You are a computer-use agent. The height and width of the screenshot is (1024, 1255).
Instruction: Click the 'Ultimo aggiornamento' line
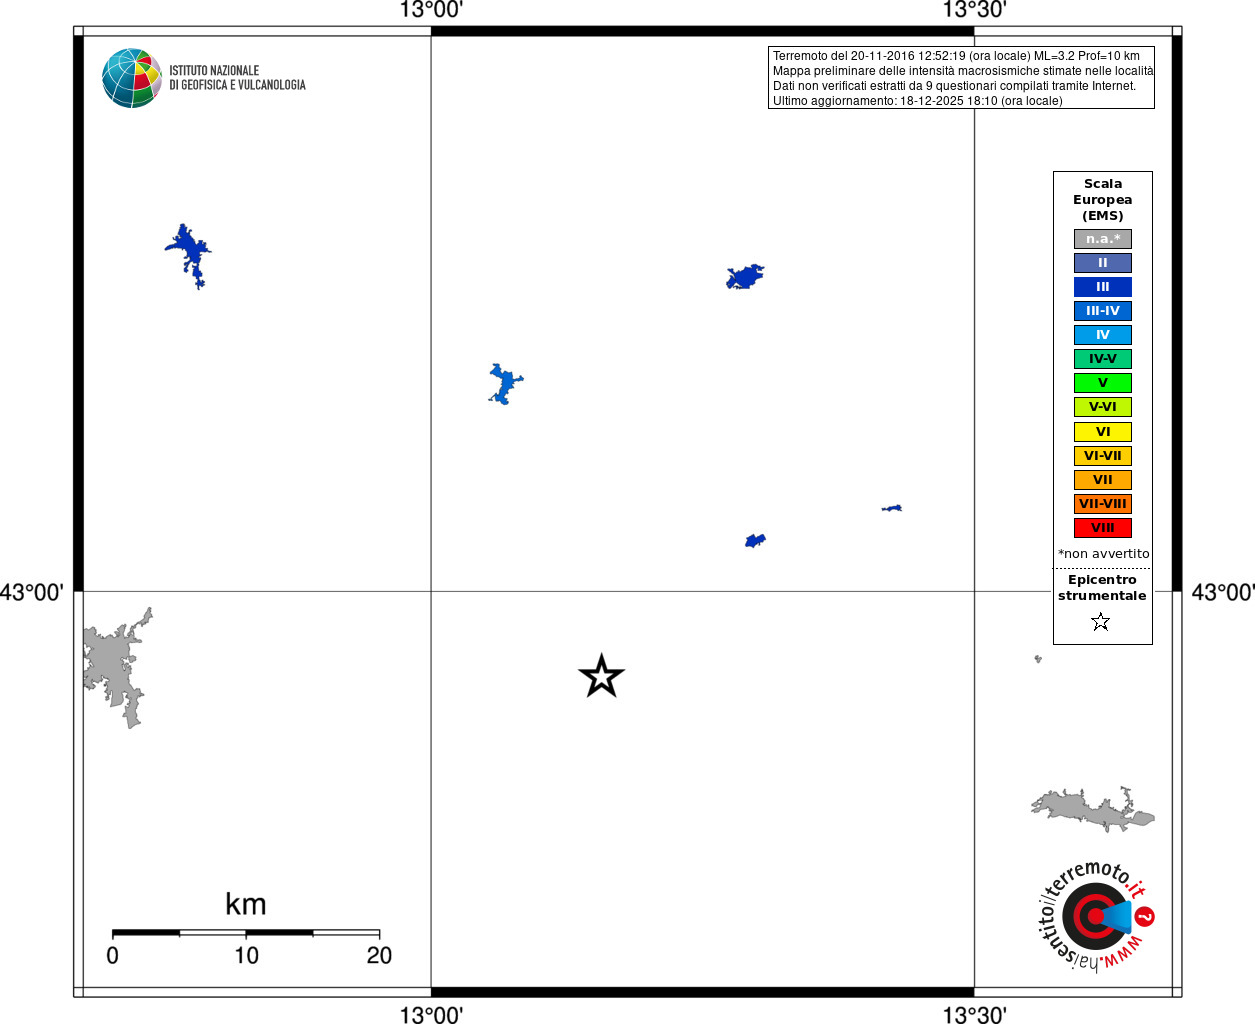[918, 101]
